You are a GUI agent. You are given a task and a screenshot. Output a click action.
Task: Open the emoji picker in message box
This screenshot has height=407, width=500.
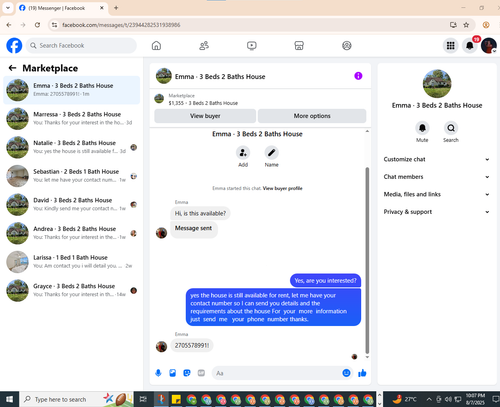pyautogui.click(x=346, y=373)
